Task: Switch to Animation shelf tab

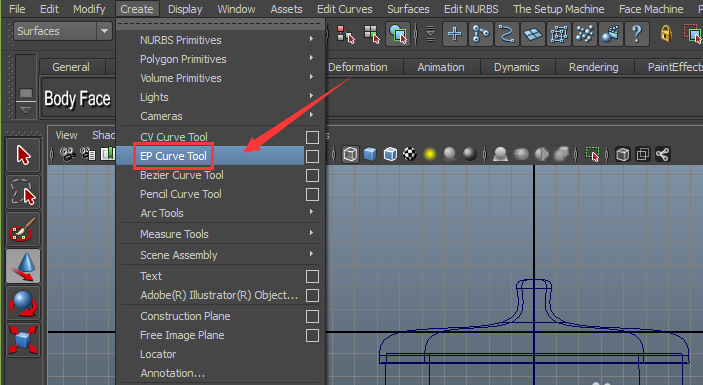Action: coord(441,67)
